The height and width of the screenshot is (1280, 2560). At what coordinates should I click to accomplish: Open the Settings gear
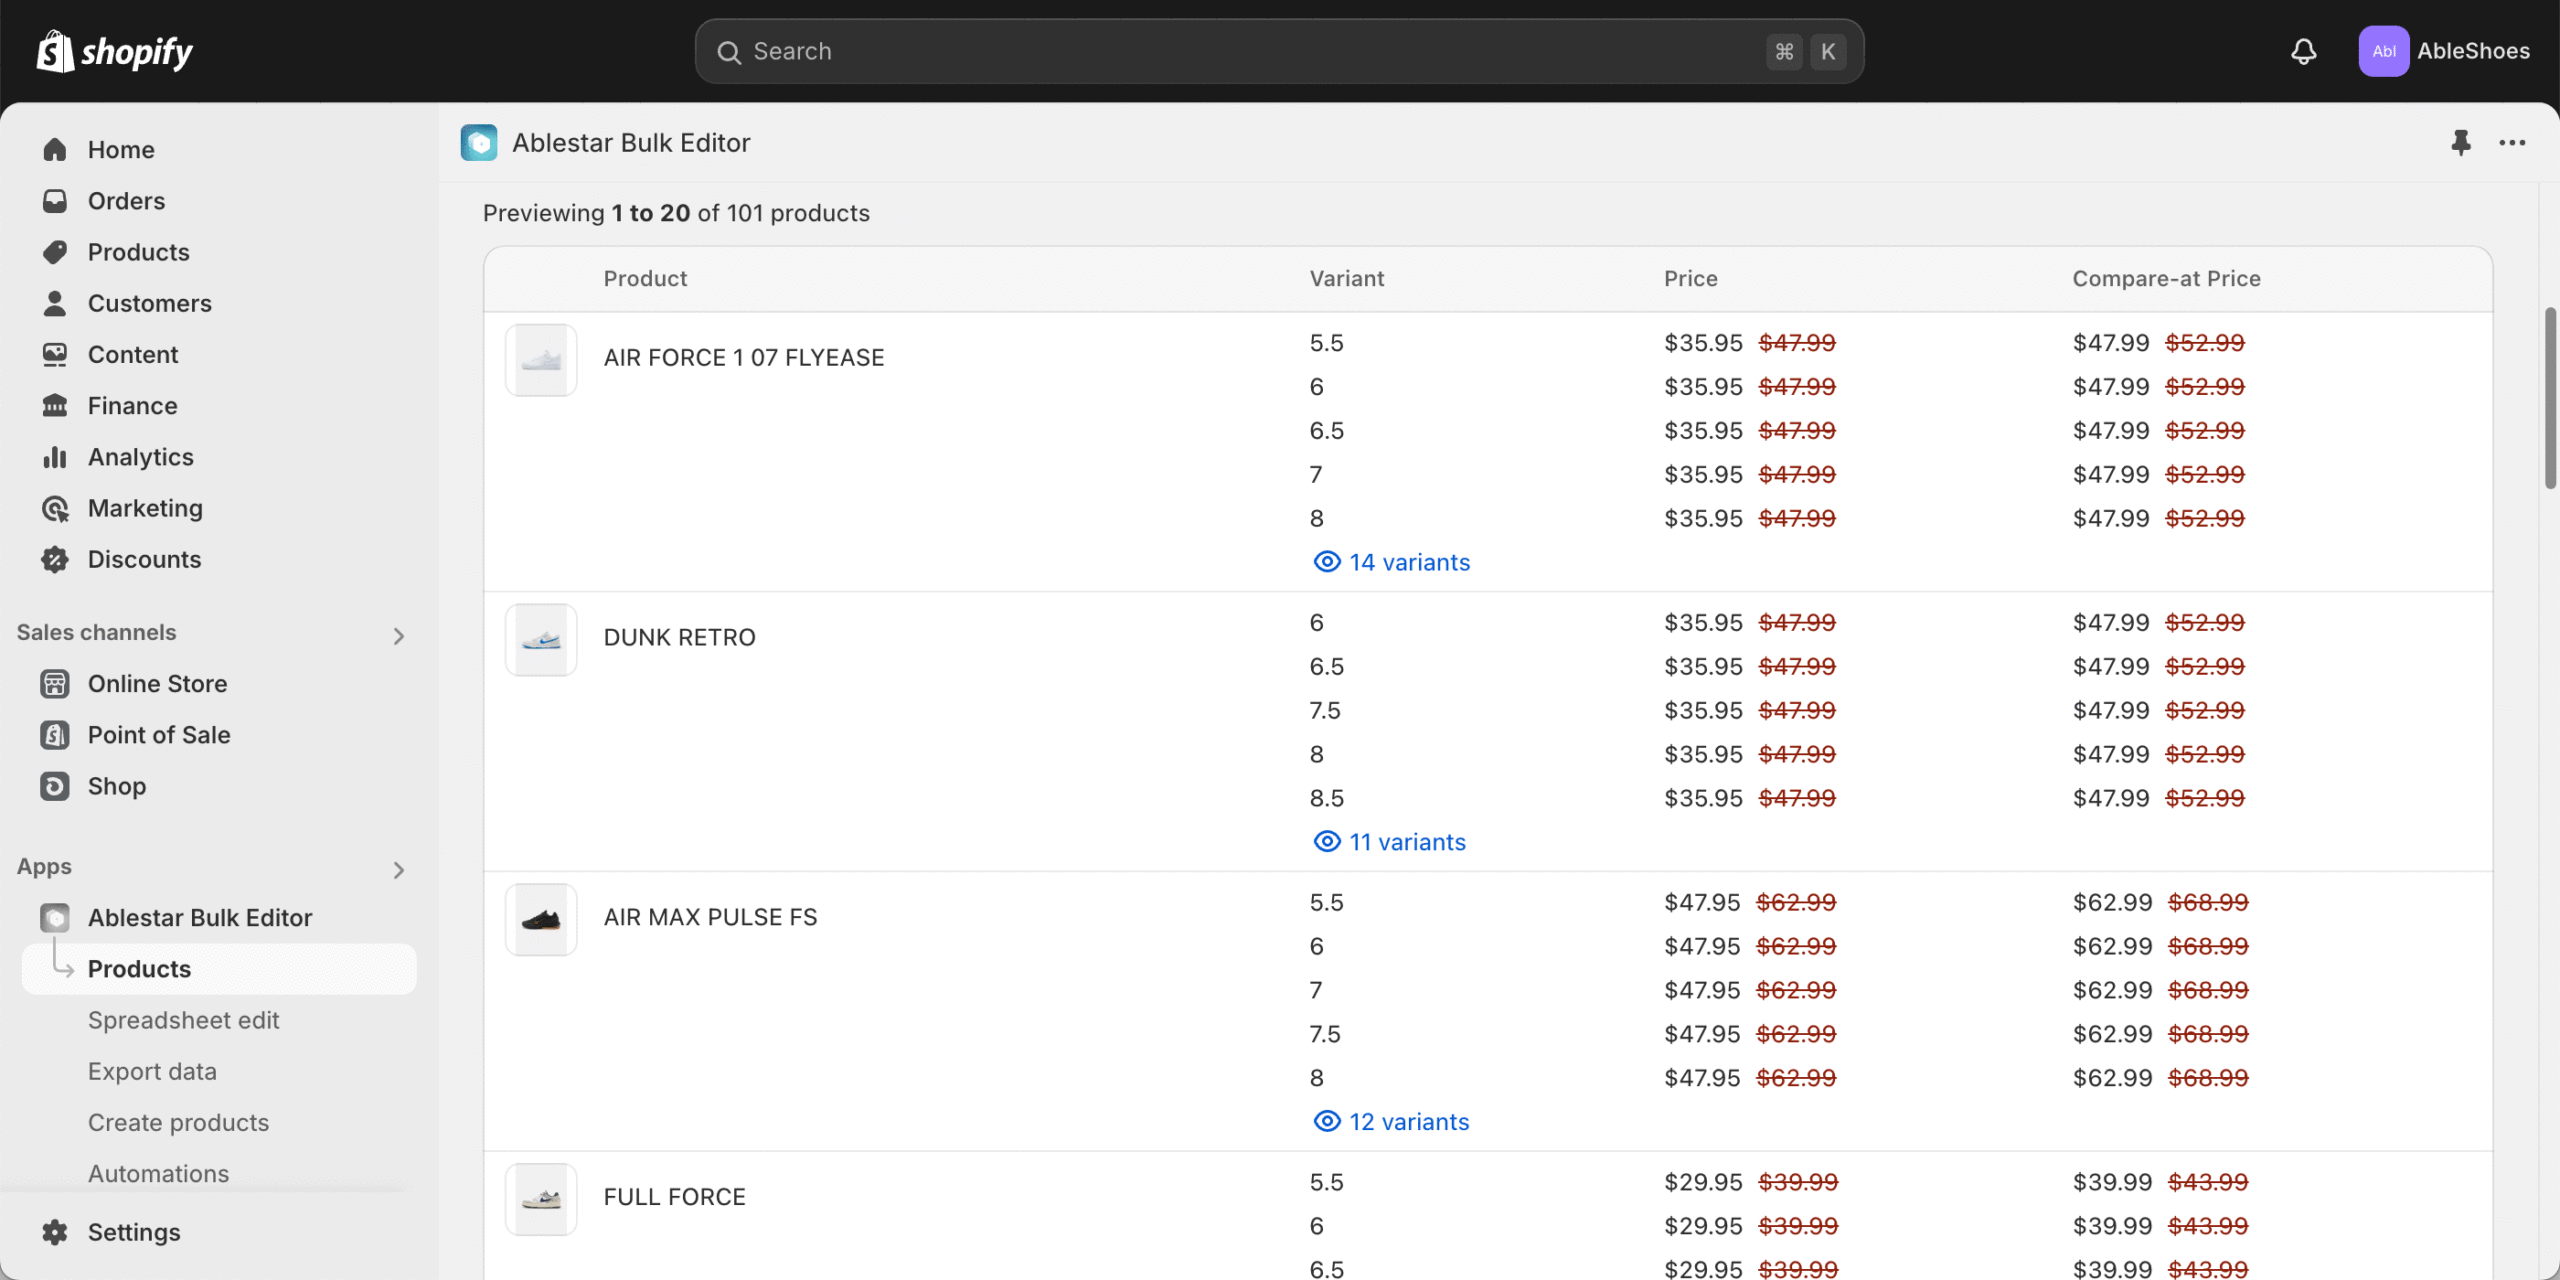pyautogui.click(x=133, y=1232)
